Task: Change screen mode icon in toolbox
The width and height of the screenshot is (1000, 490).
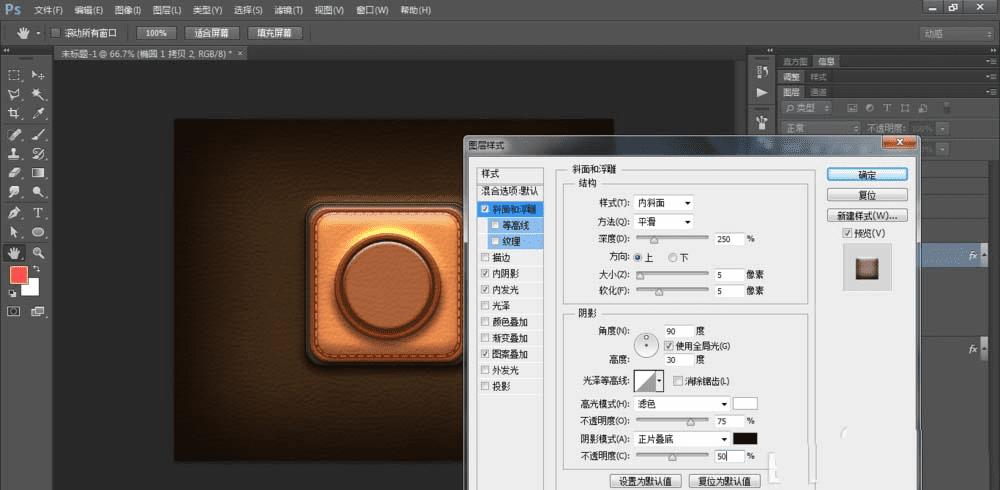Action: (38, 311)
